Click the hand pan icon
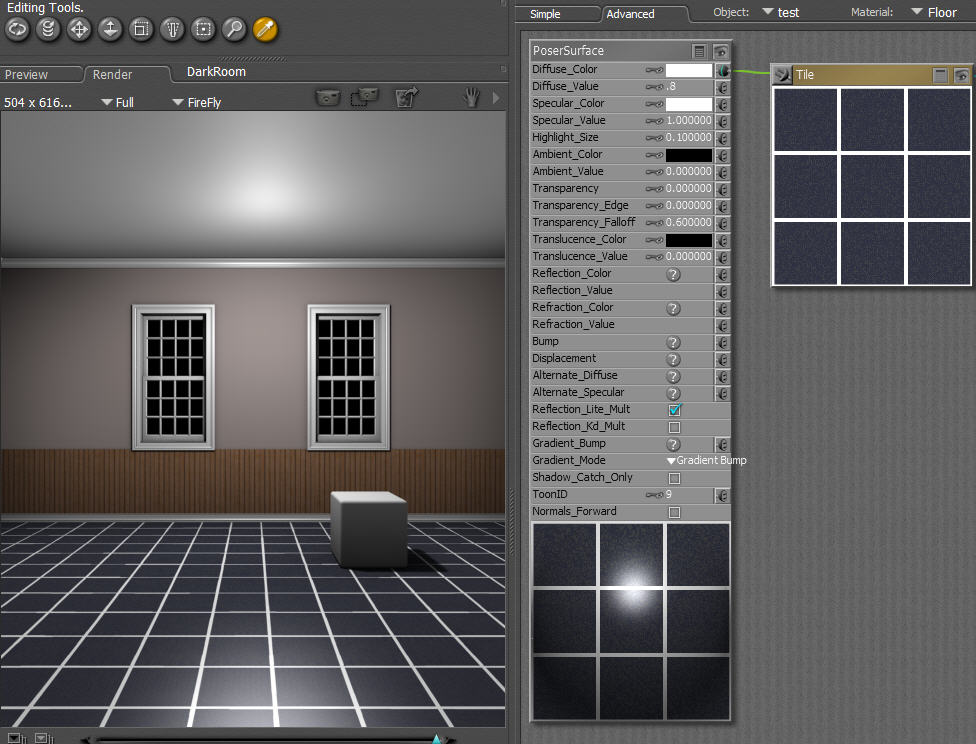This screenshot has width=976, height=744. coord(470,98)
